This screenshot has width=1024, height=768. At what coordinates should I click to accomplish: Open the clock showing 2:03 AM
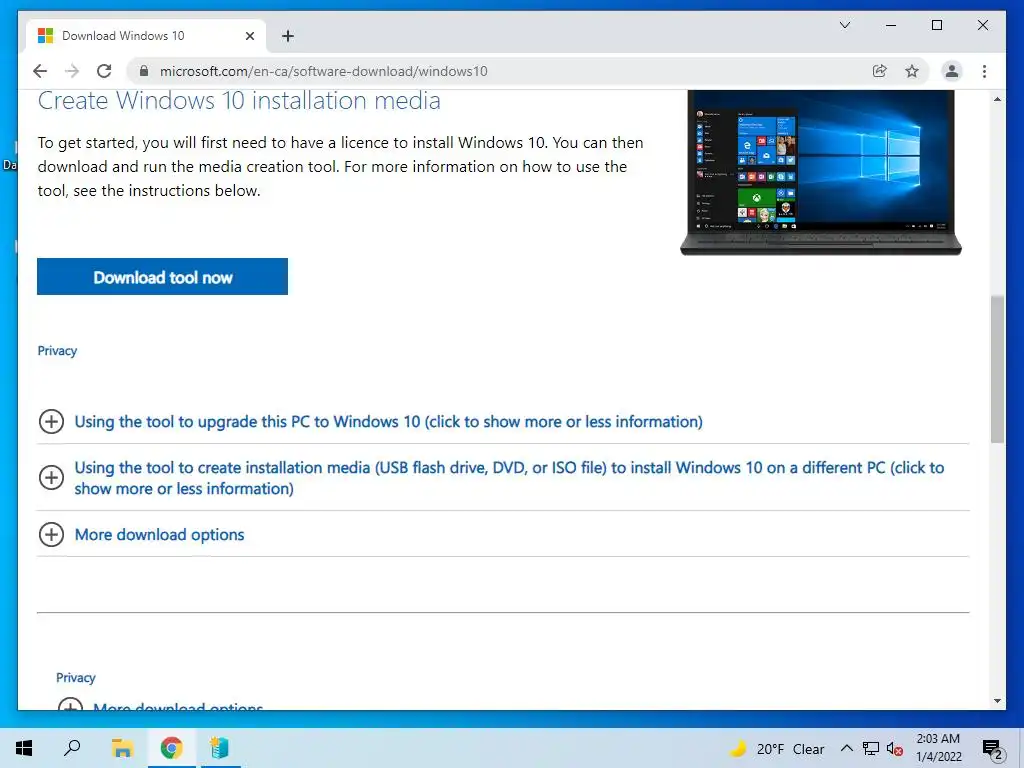coord(938,748)
